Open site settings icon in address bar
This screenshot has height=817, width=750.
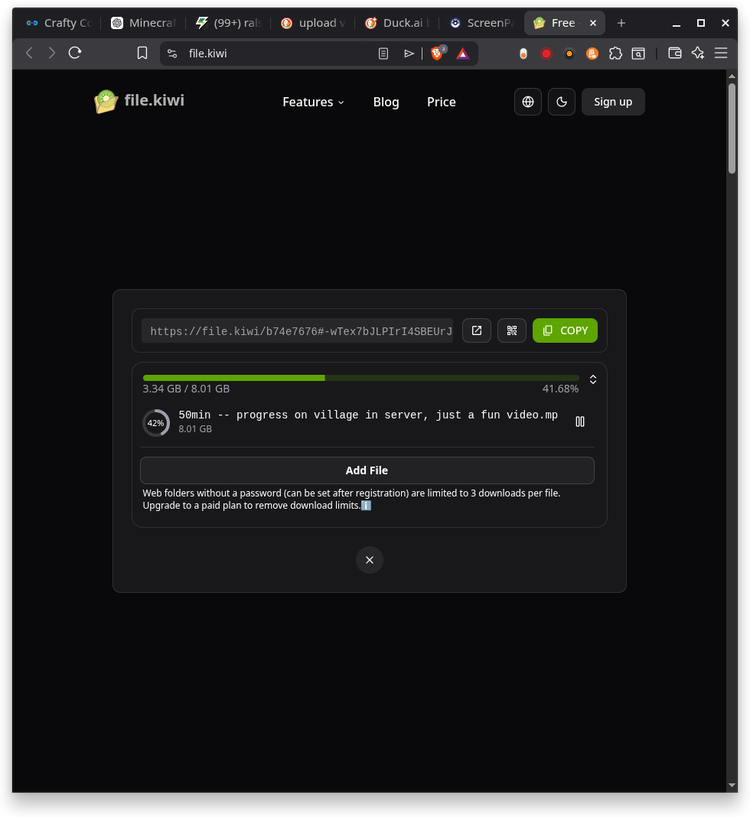(x=172, y=53)
